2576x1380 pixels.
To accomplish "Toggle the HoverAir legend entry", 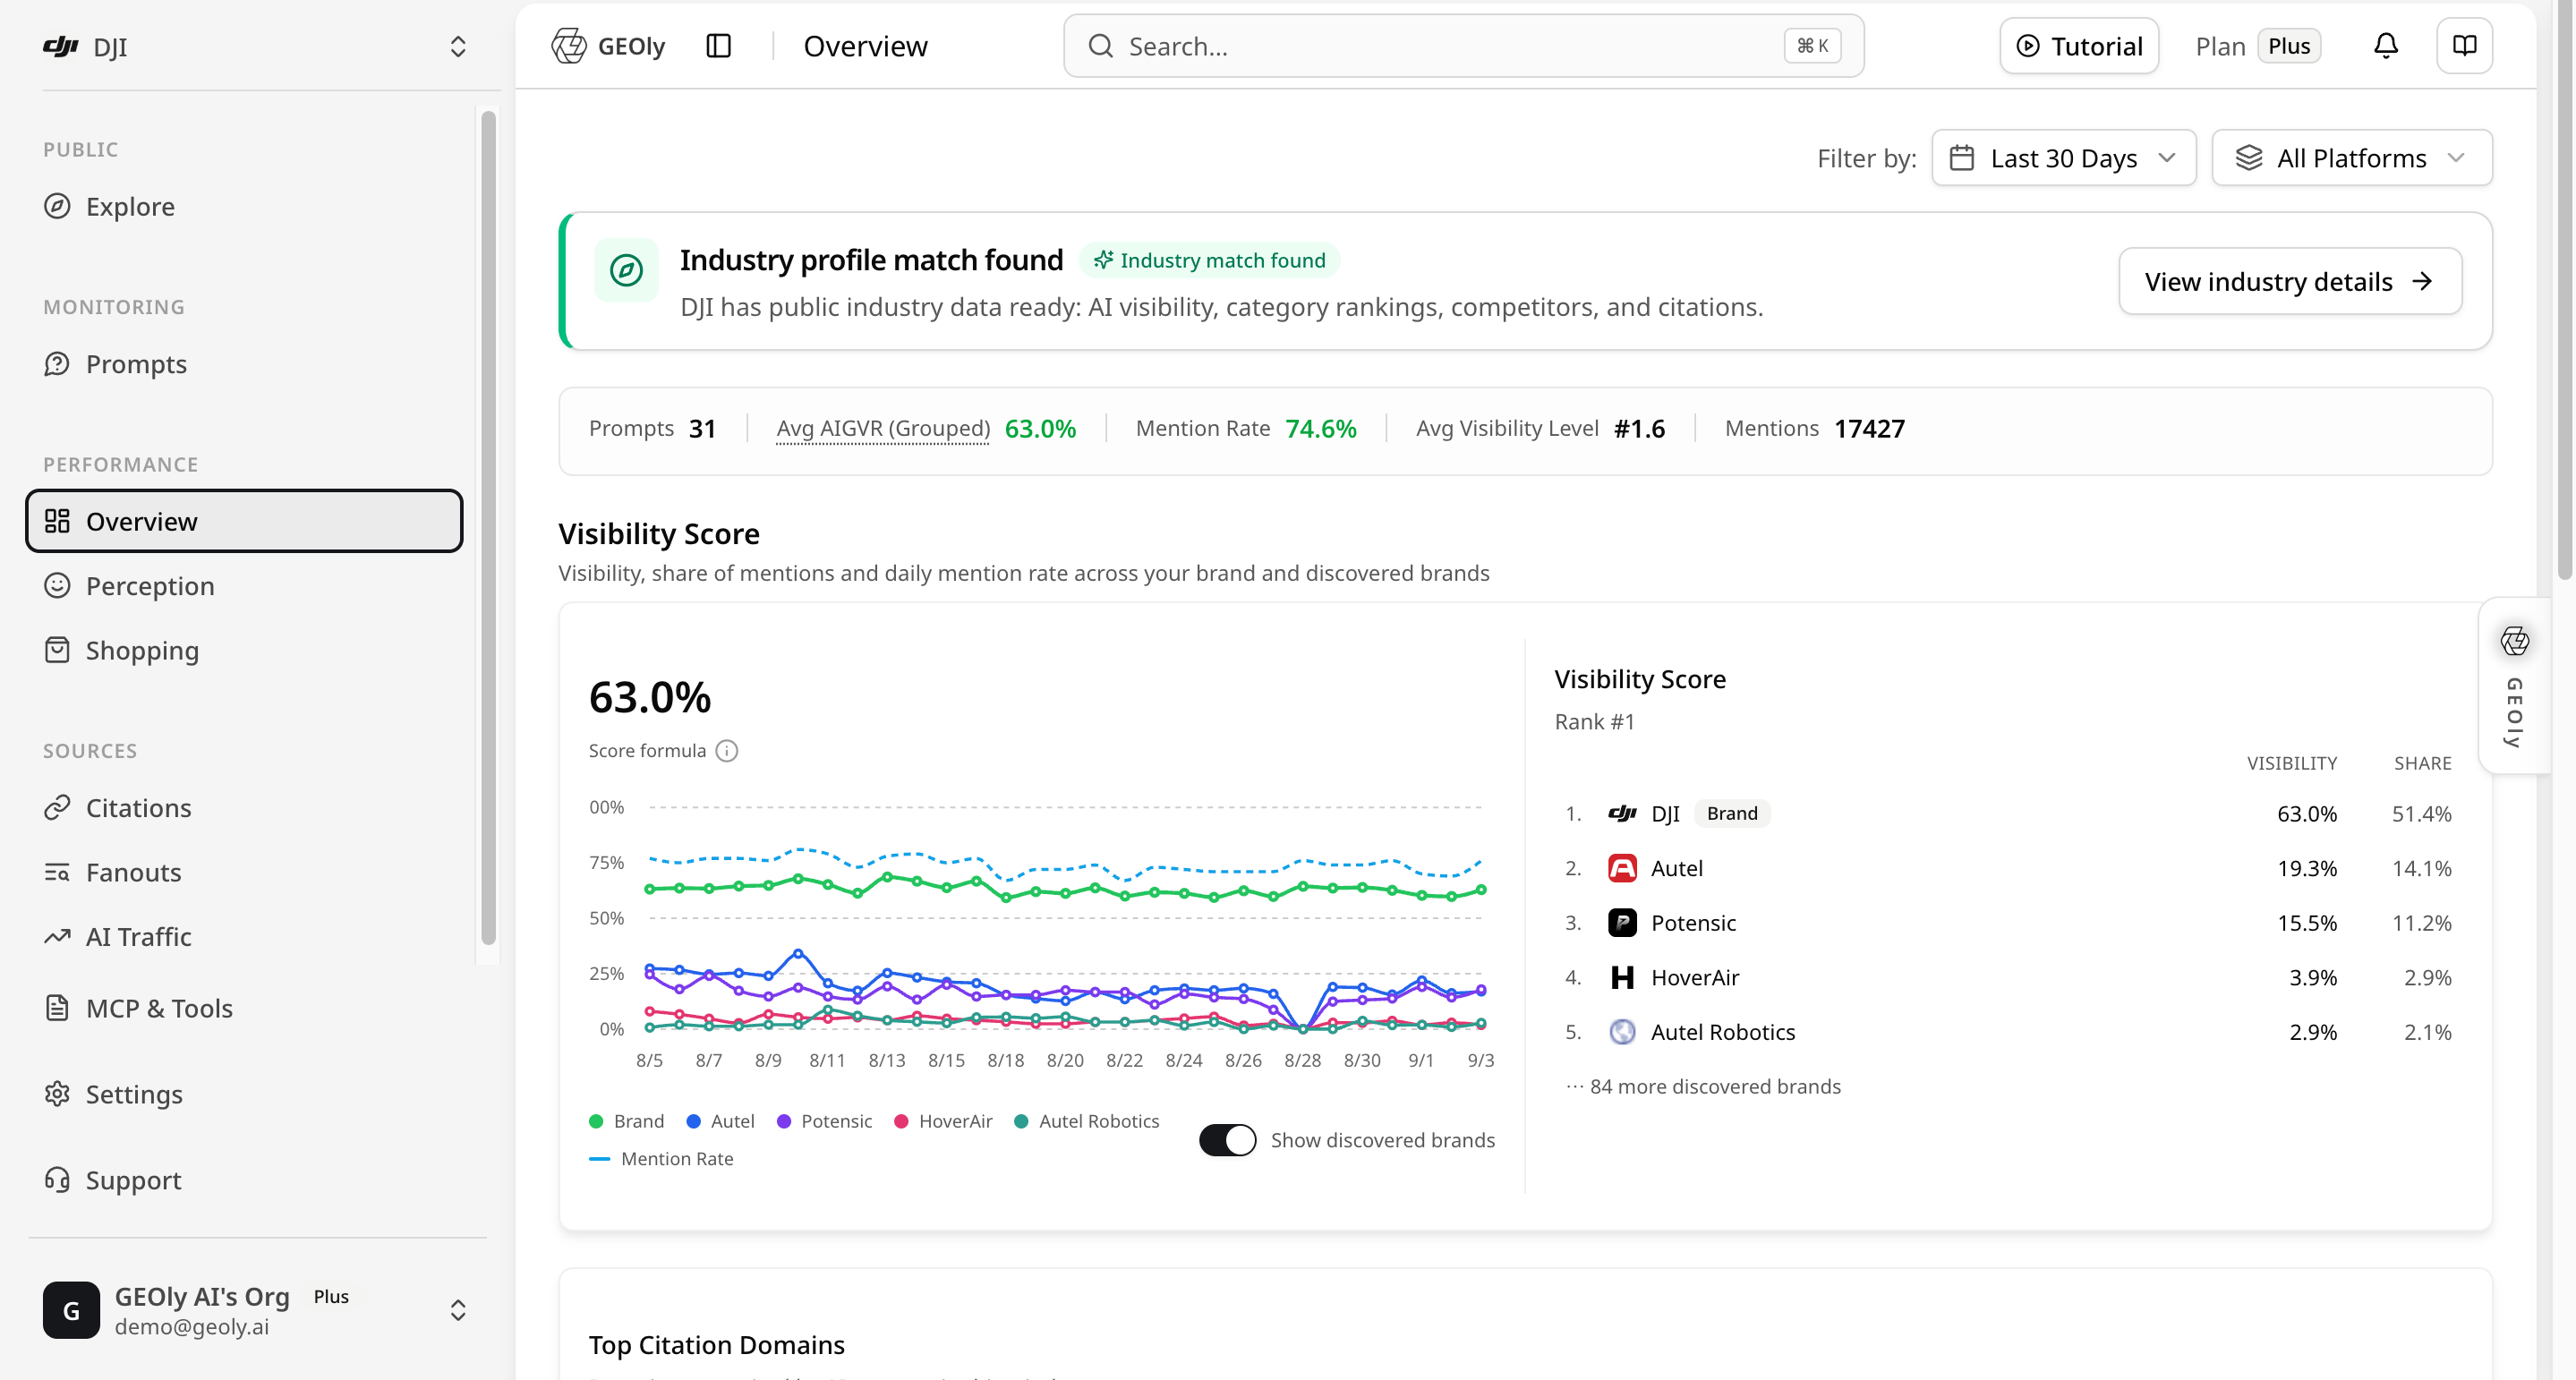I will coord(943,1121).
